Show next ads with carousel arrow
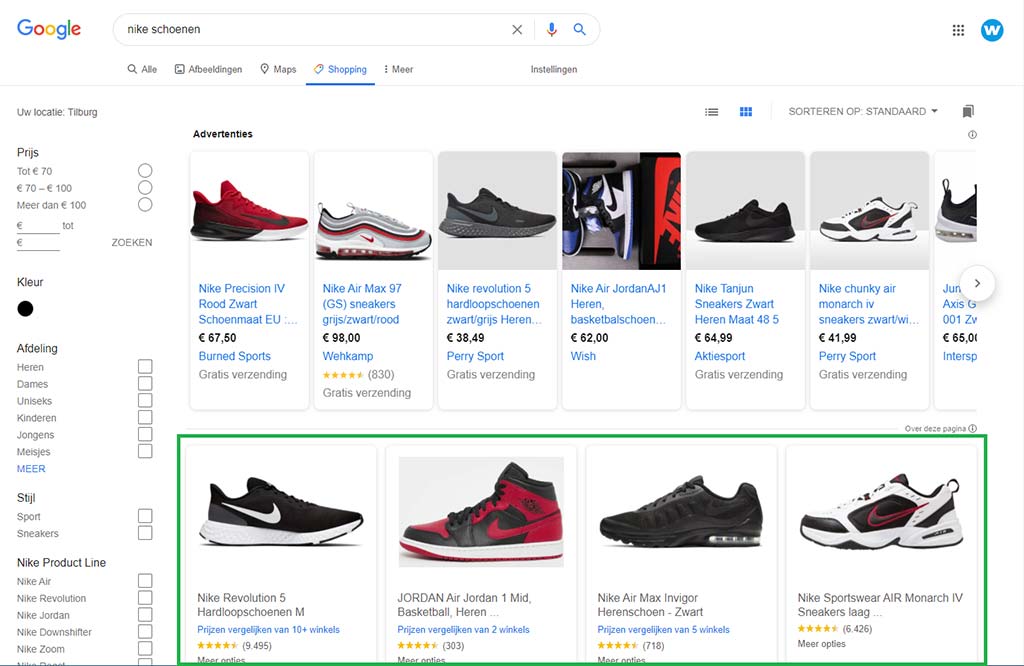 click(x=977, y=283)
